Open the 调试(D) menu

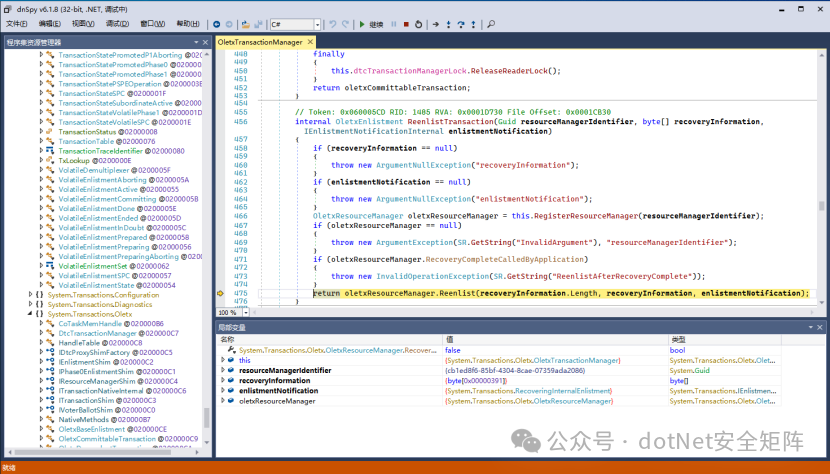point(117,24)
